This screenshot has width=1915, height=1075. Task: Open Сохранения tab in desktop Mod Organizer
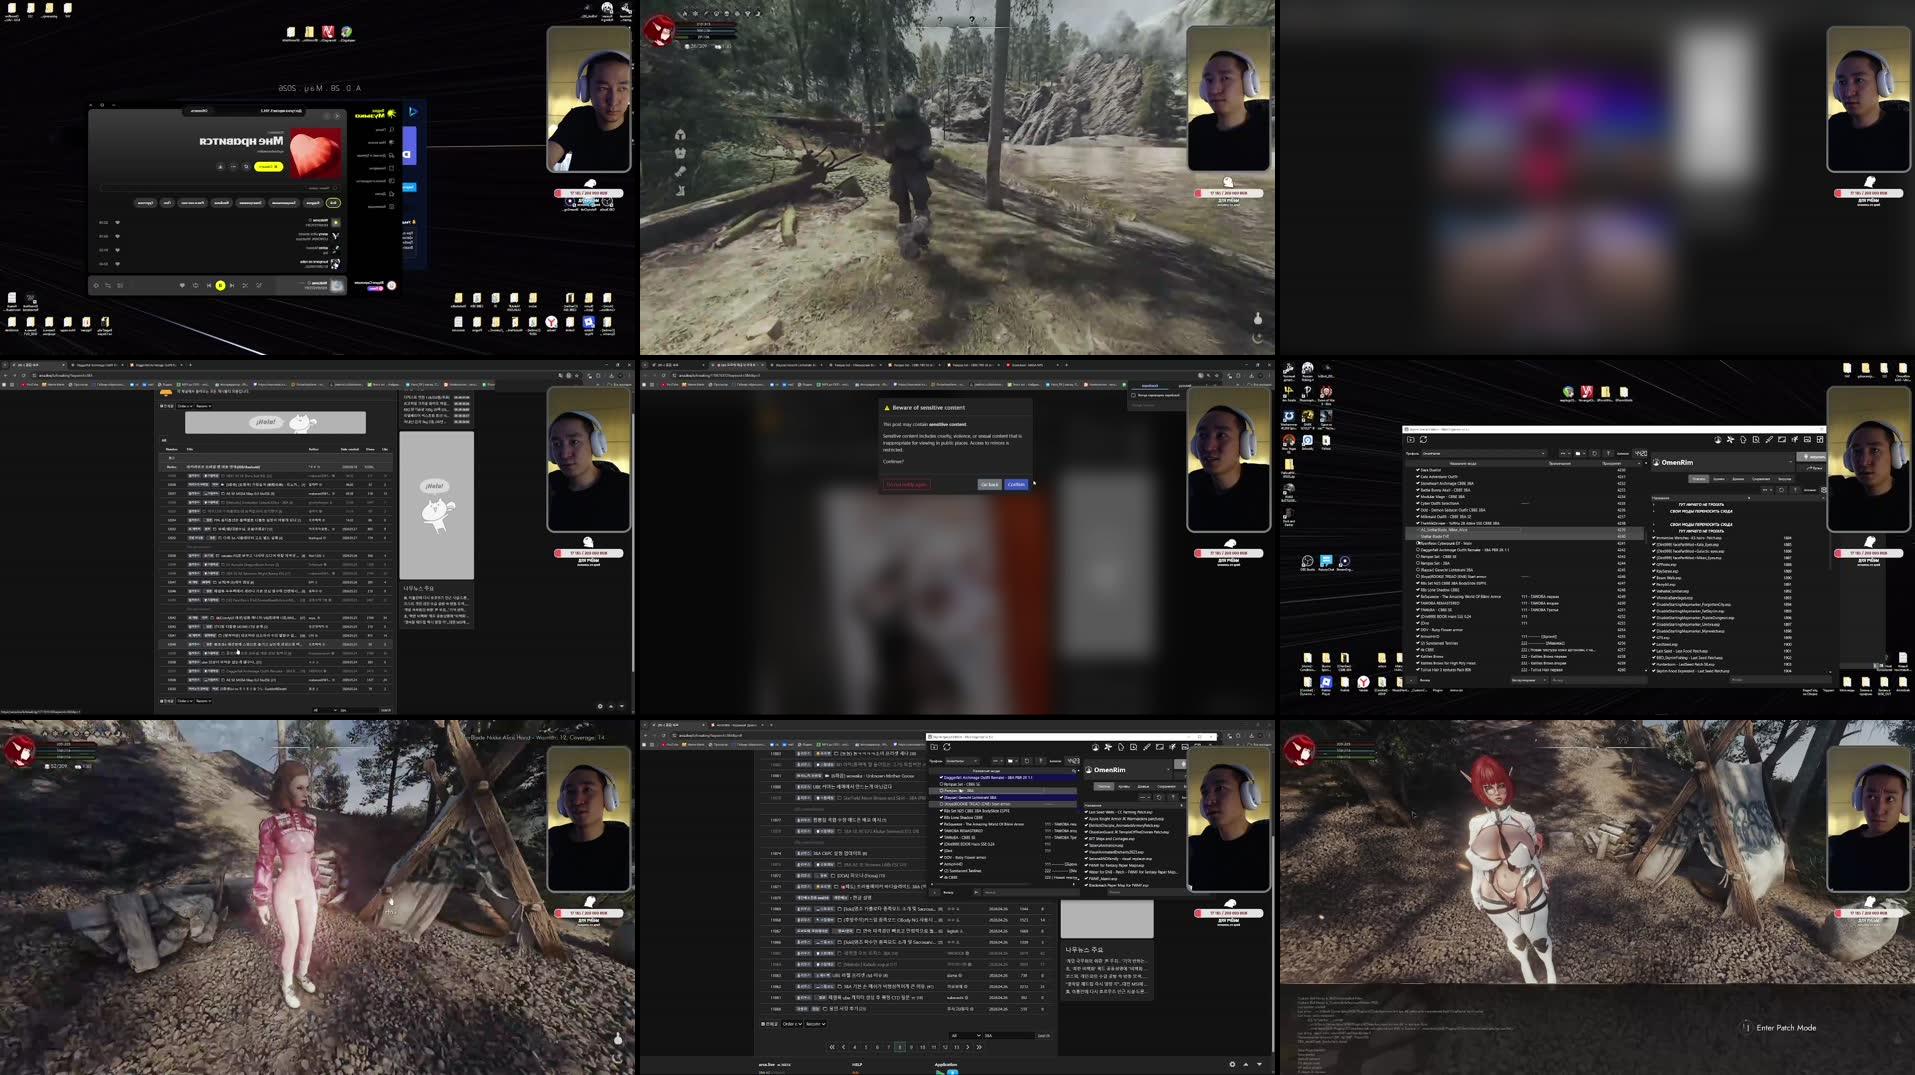tap(1761, 479)
